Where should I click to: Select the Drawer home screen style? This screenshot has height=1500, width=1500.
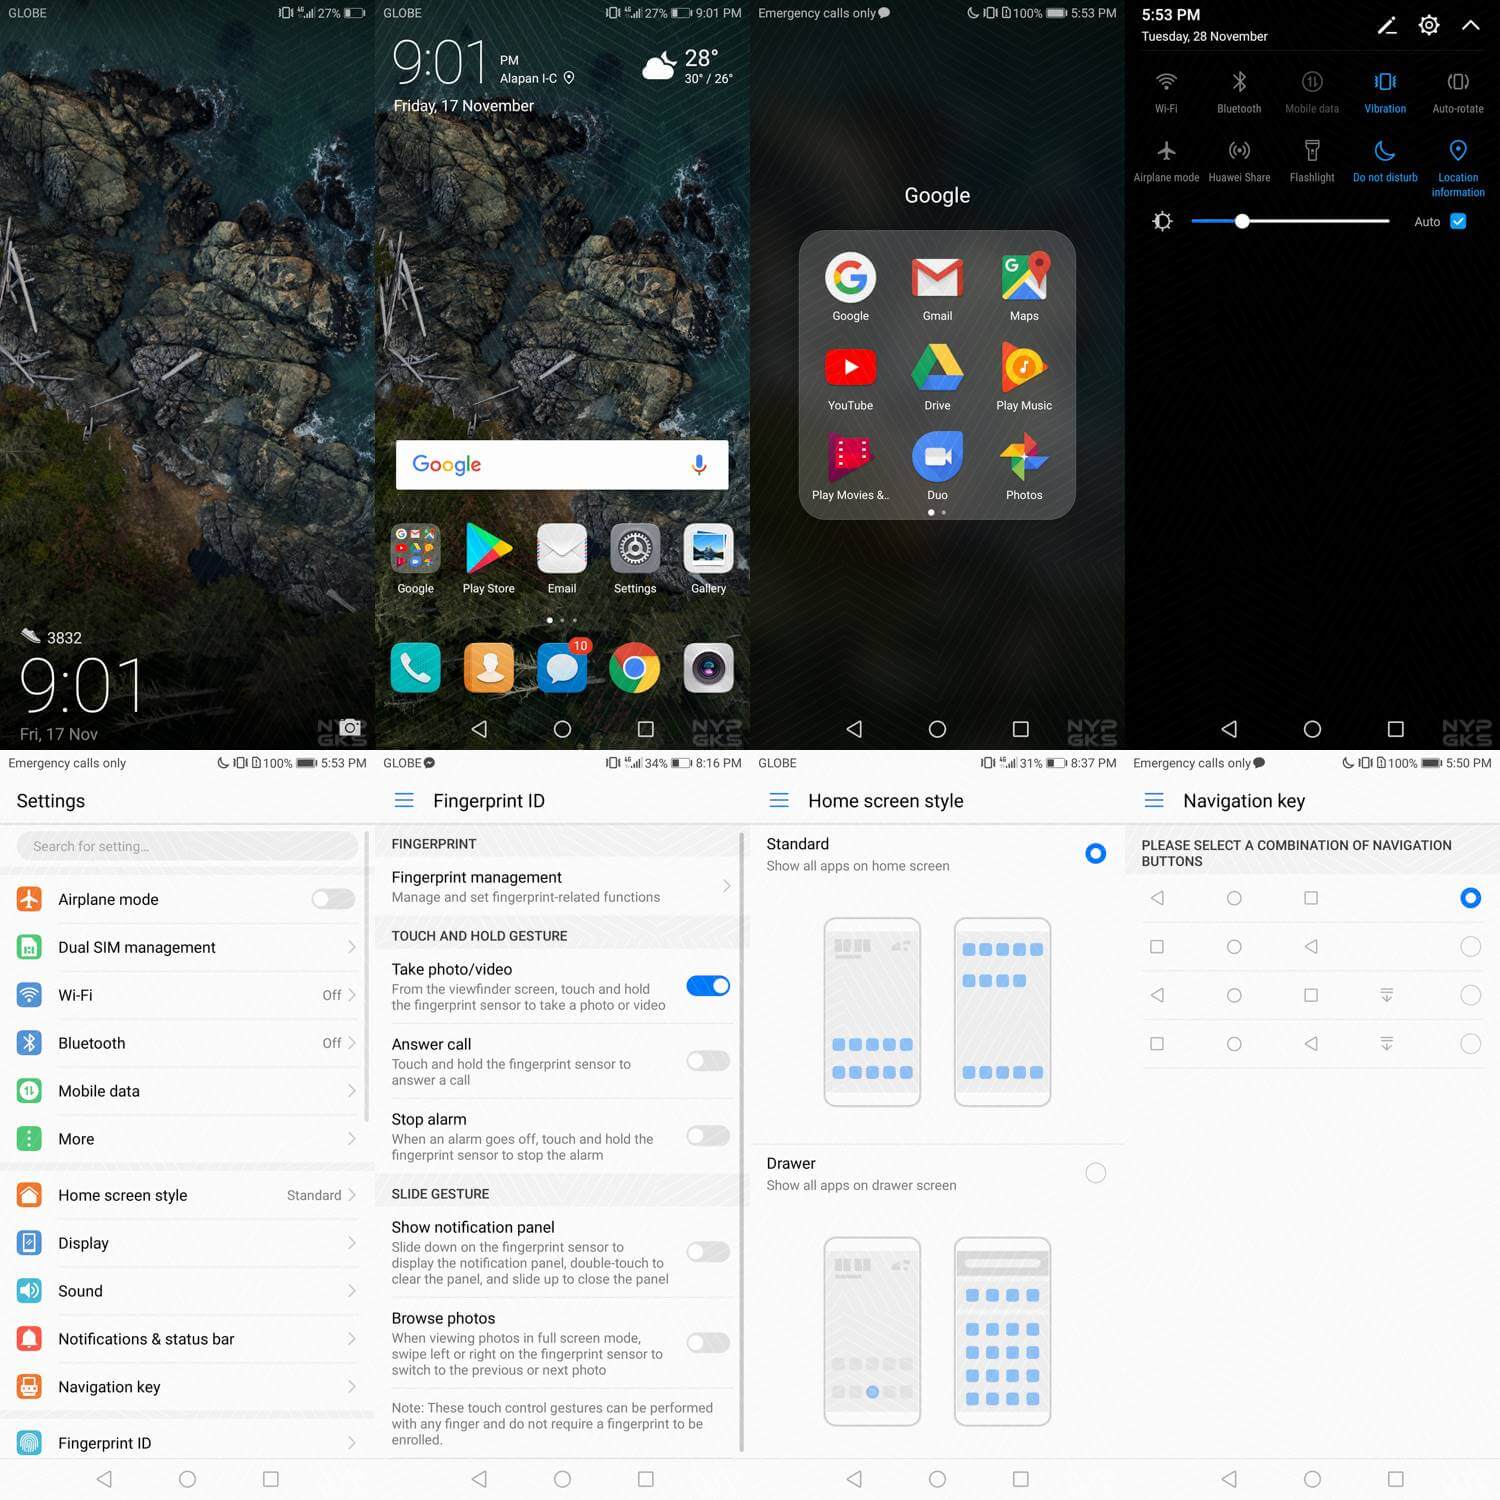(x=1096, y=1173)
